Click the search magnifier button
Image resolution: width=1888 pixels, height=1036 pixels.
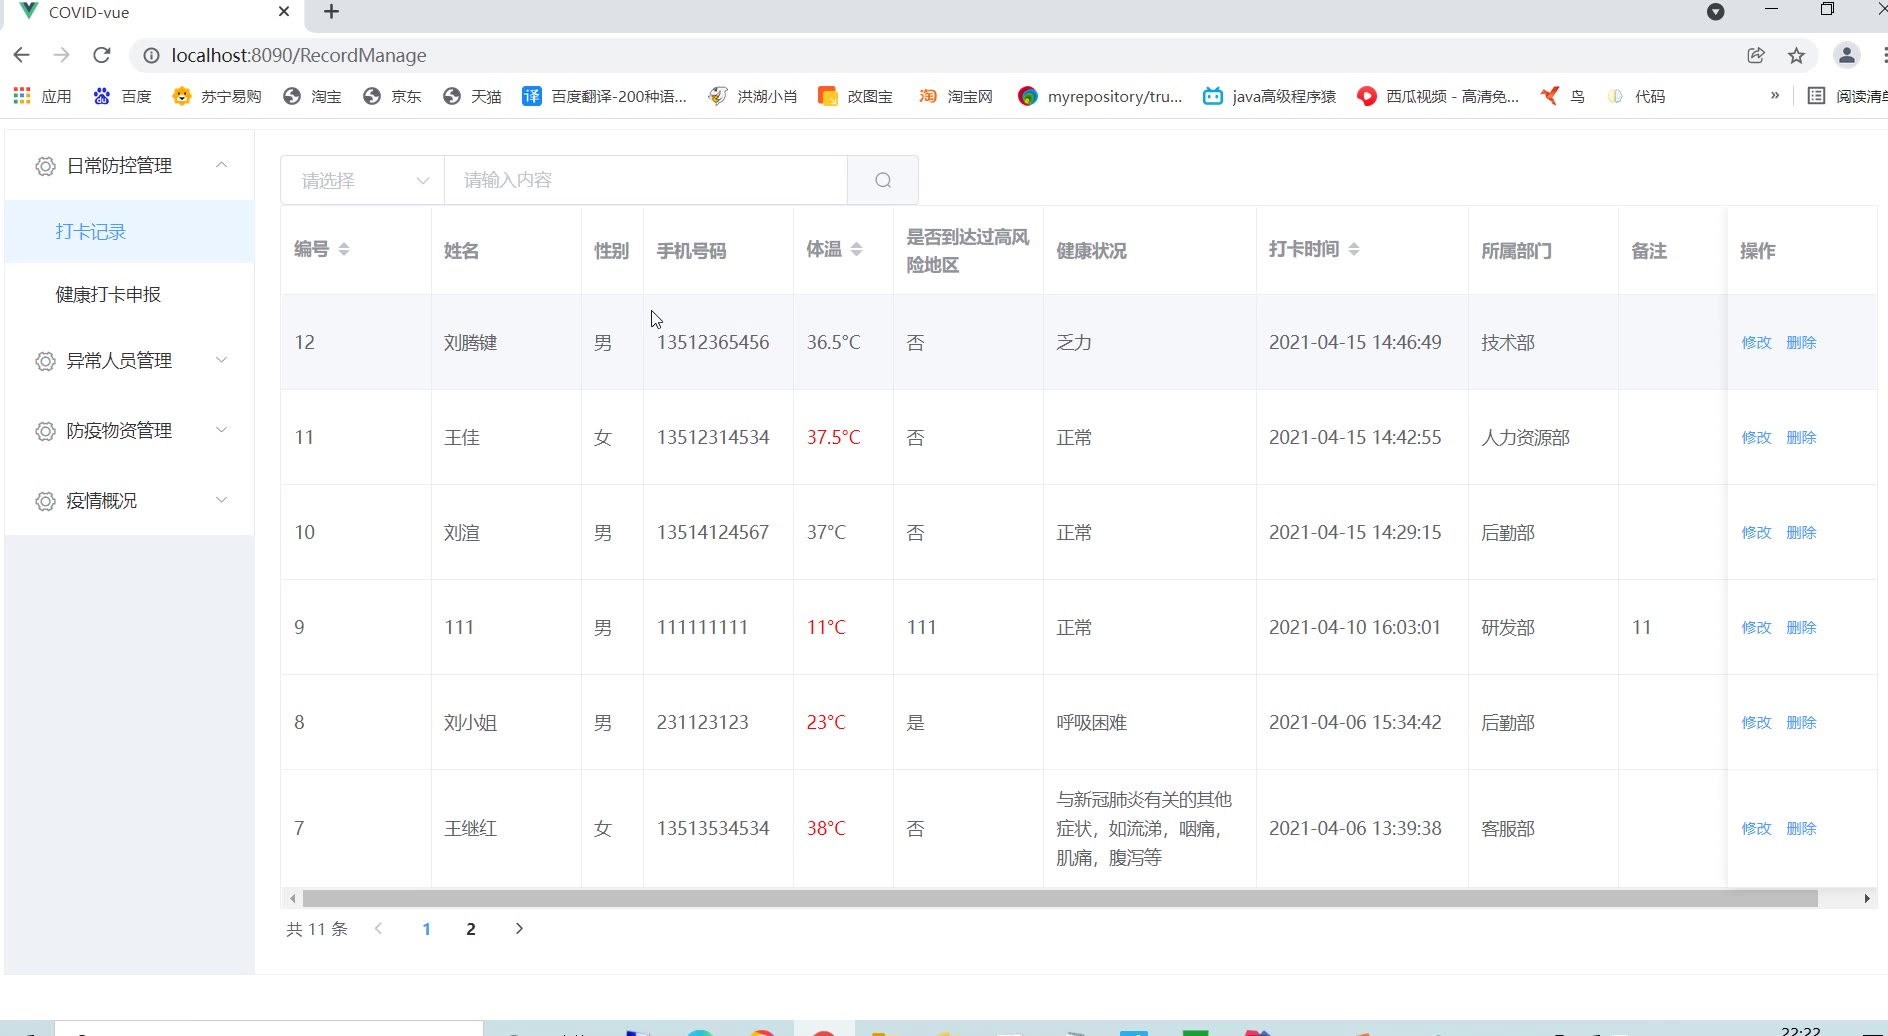coord(883,180)
